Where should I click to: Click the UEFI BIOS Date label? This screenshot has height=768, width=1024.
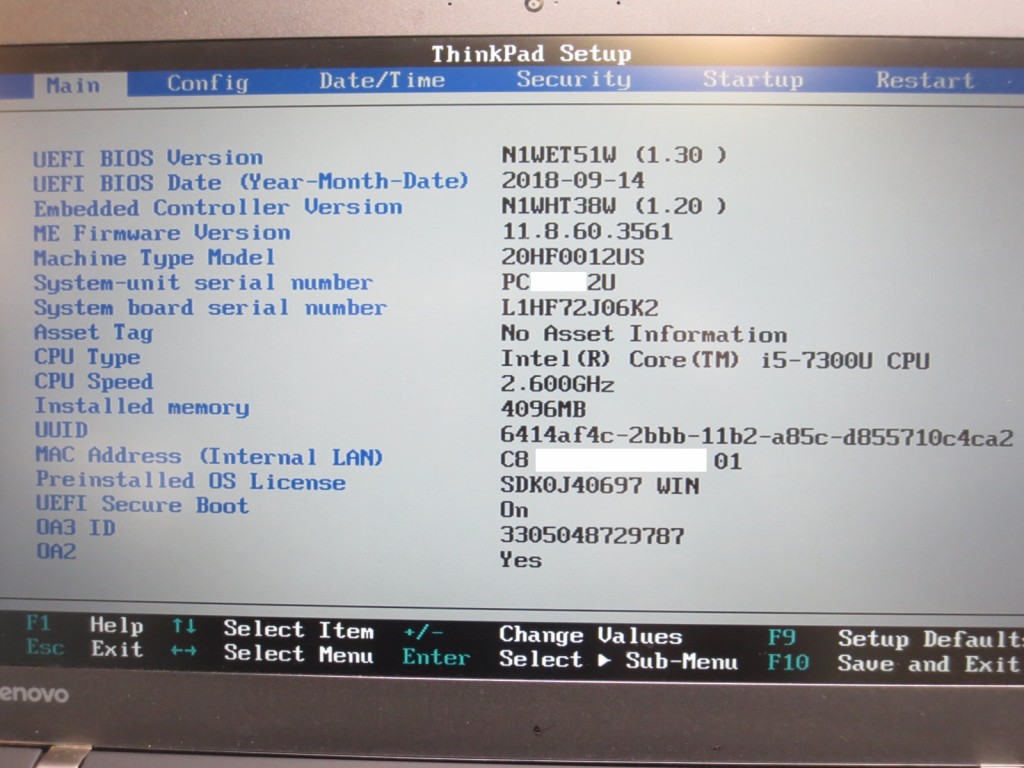tap(251, 182)
